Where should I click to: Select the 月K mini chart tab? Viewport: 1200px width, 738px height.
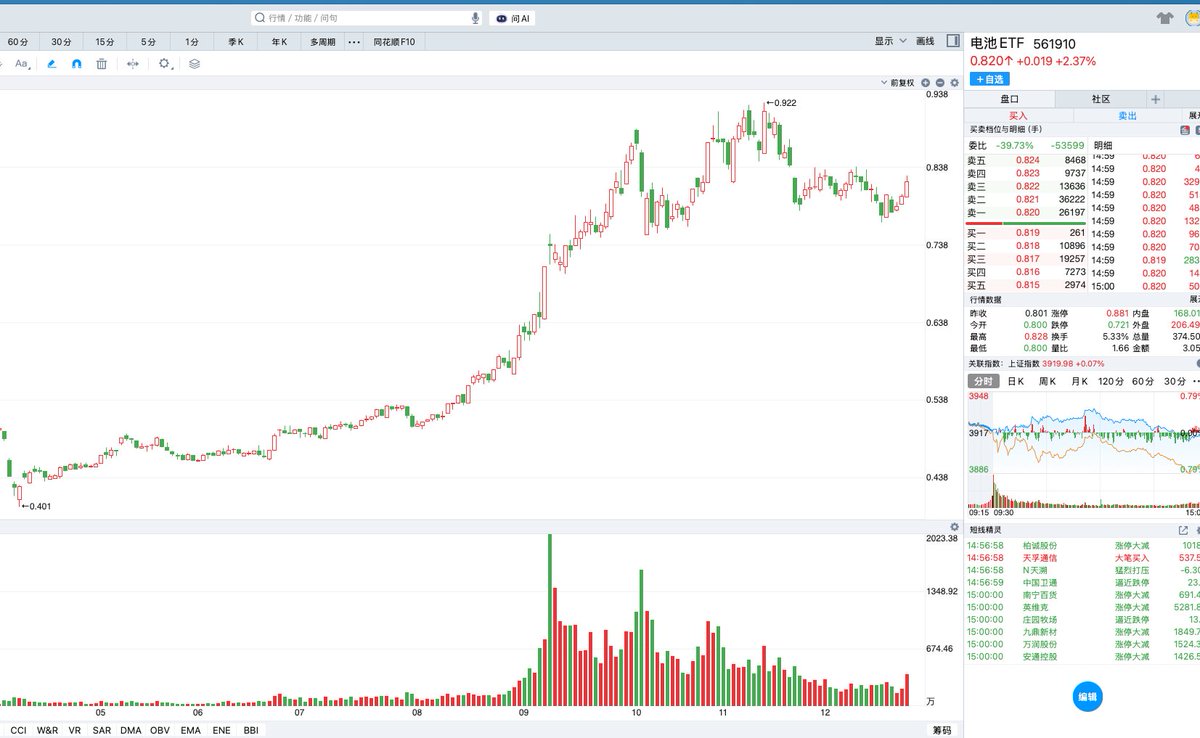[x=1079, y=382]
